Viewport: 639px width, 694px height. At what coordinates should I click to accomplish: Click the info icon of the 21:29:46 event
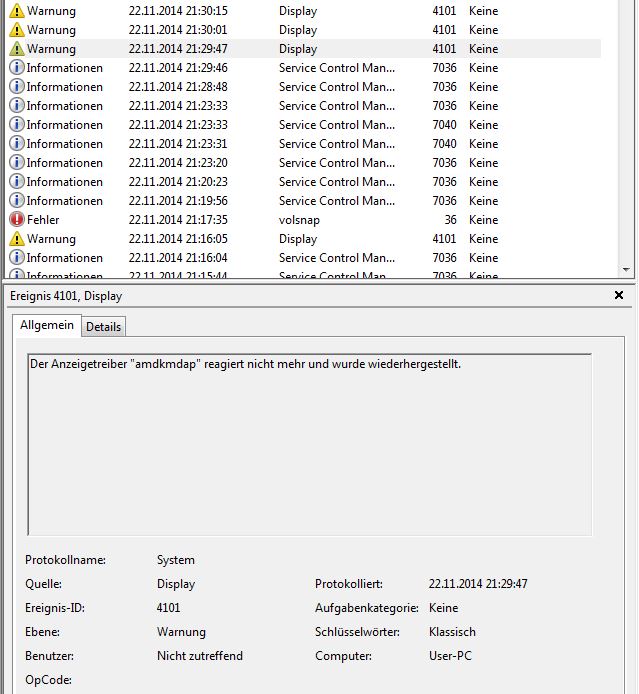point(17,68)
